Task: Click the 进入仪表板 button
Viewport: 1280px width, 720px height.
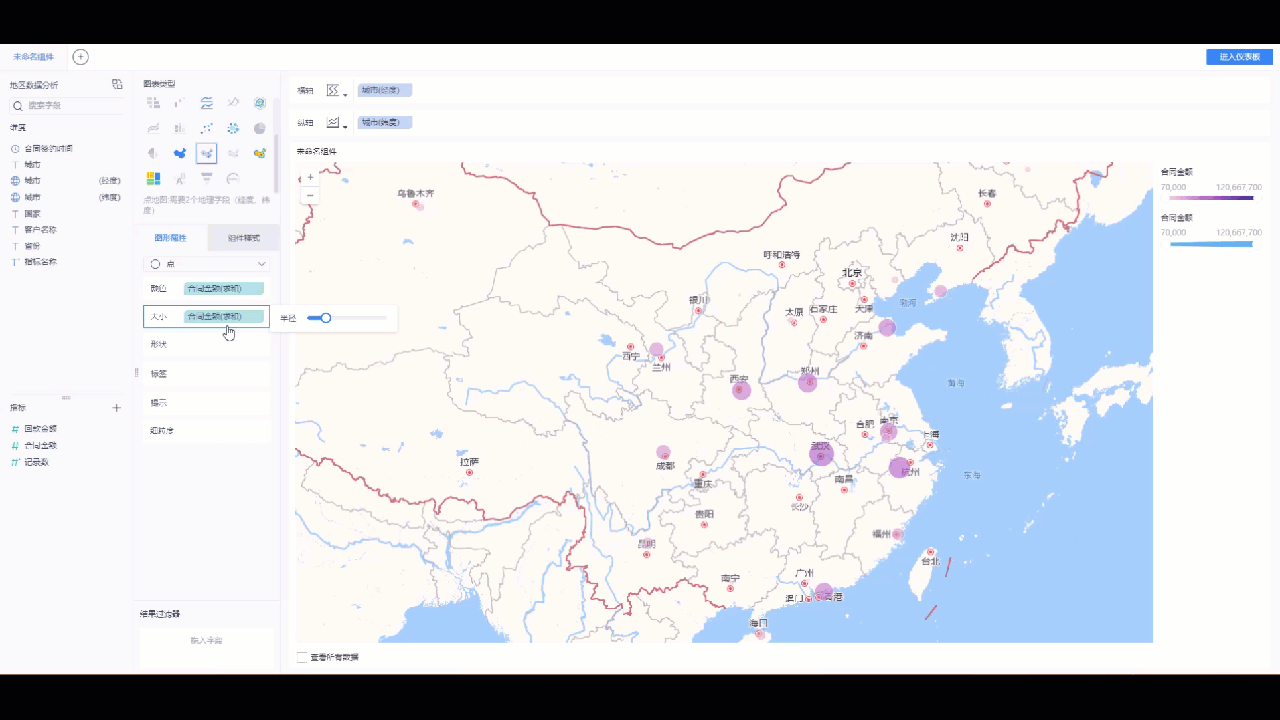Action: click(x=1239, y=57)
